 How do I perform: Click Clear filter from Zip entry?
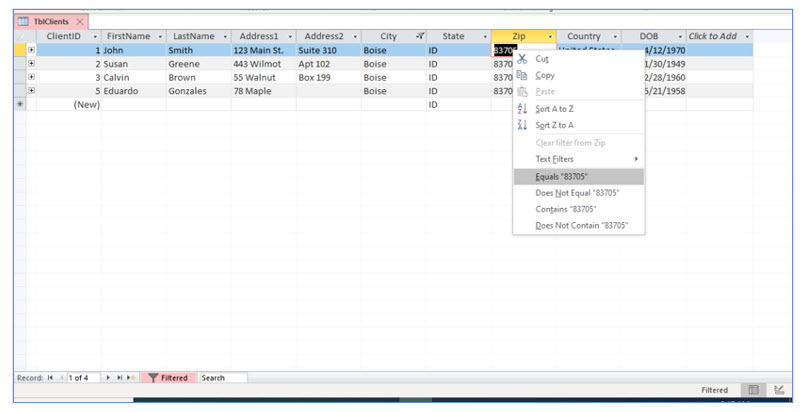pos(578,142)
